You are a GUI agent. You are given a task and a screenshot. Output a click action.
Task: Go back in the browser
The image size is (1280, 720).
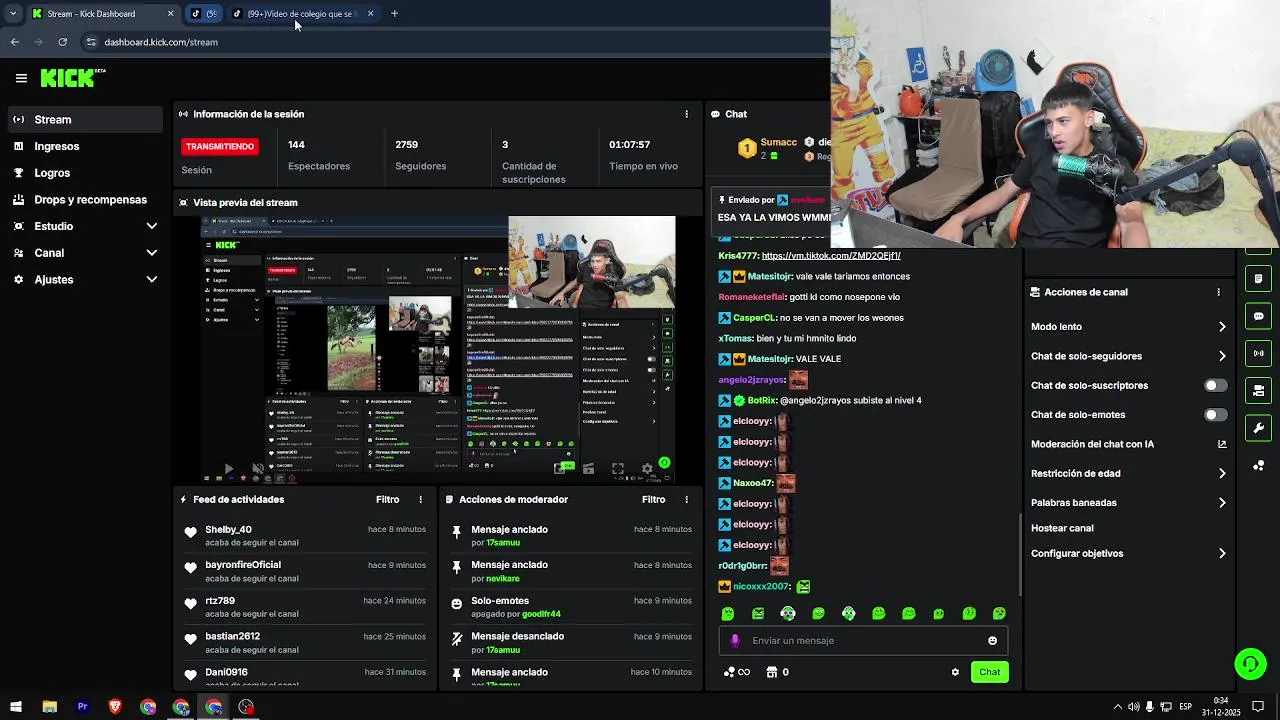pyautogui.click(x=14, y=42)
